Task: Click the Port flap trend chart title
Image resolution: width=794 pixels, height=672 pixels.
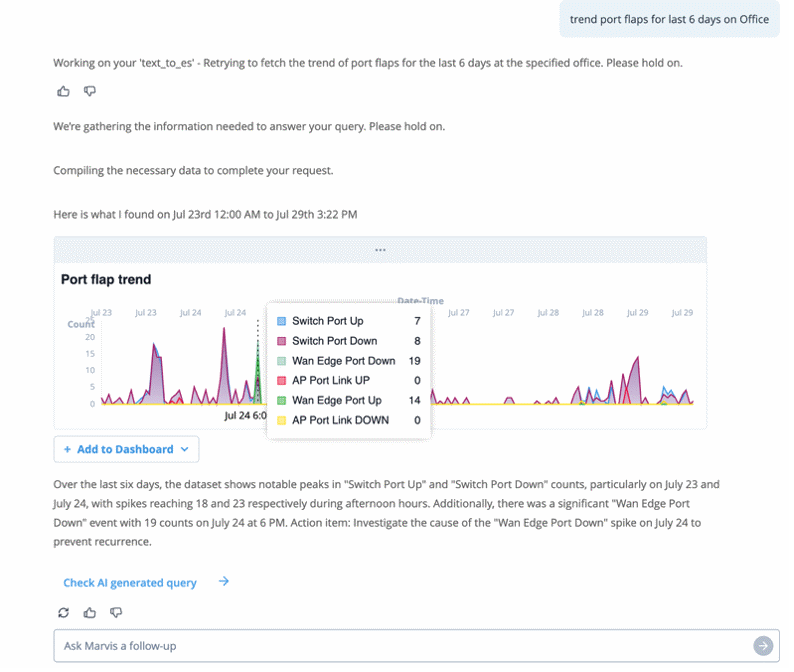Action: (106, 280)
